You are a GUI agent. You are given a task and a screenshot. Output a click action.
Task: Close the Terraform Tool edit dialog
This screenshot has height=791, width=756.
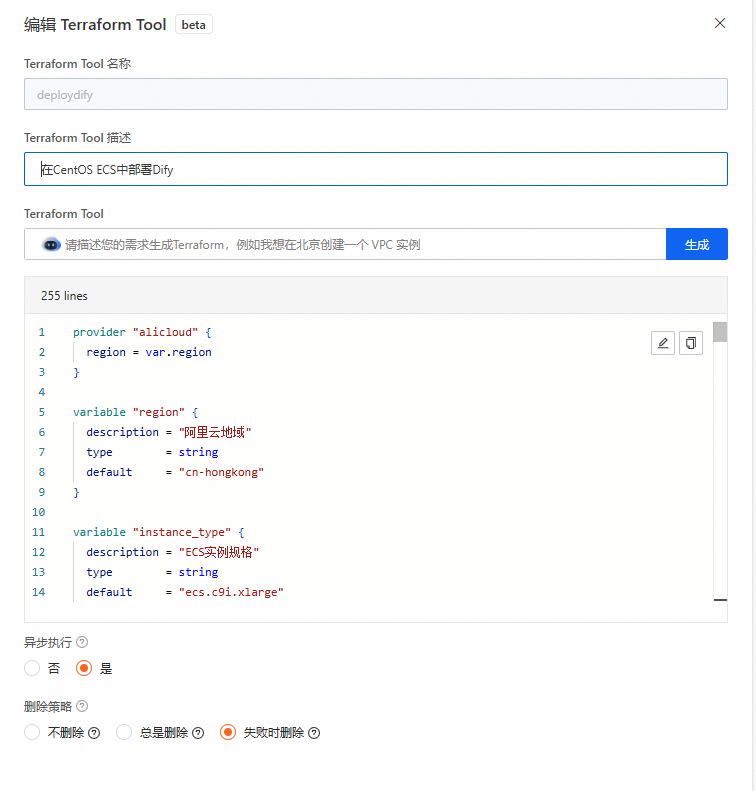coord(720,23)
